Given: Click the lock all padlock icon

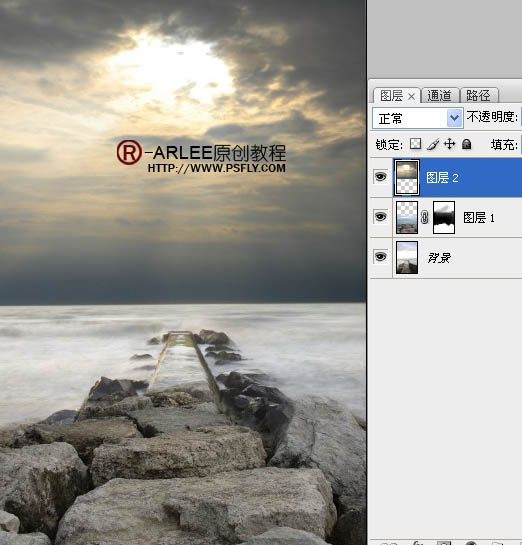Looking at the screenshot, I should click(466, 144).
